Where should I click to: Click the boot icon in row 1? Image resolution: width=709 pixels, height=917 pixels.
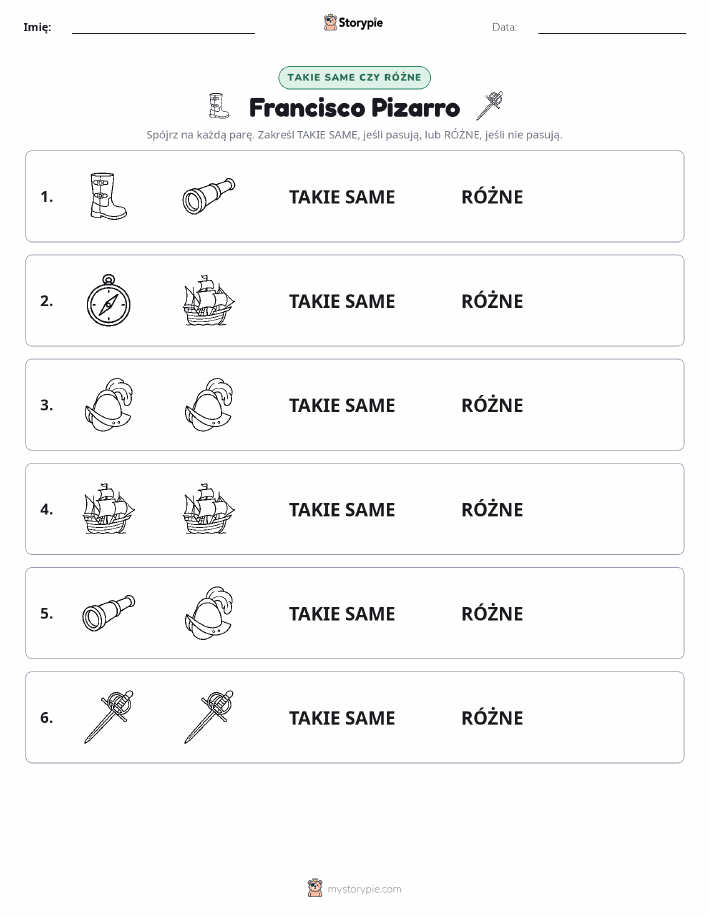(x=108, y=196)
